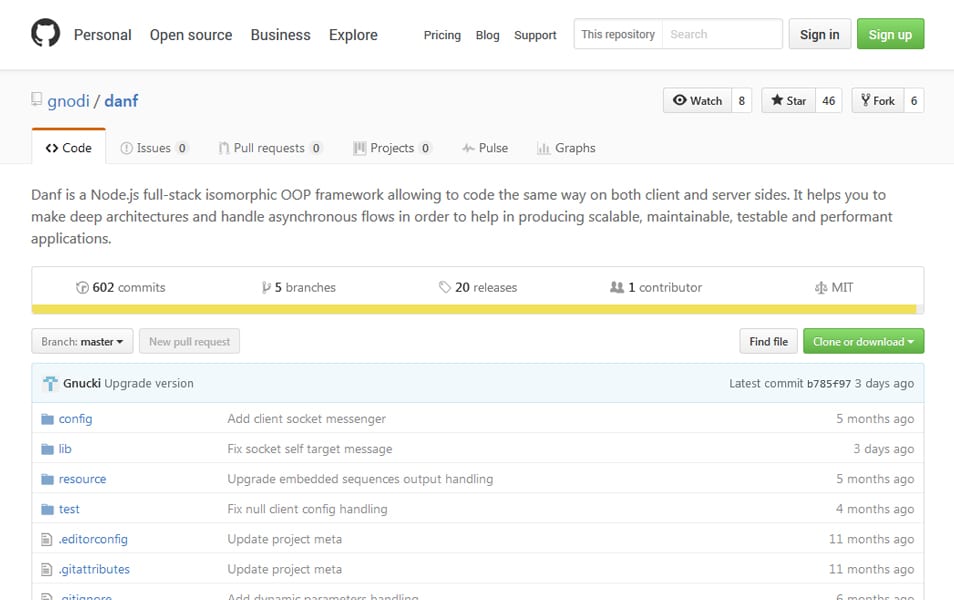Open the gnodi owner link
The height and width of the screenshot is (600, 954).
[x=68, y=100]
